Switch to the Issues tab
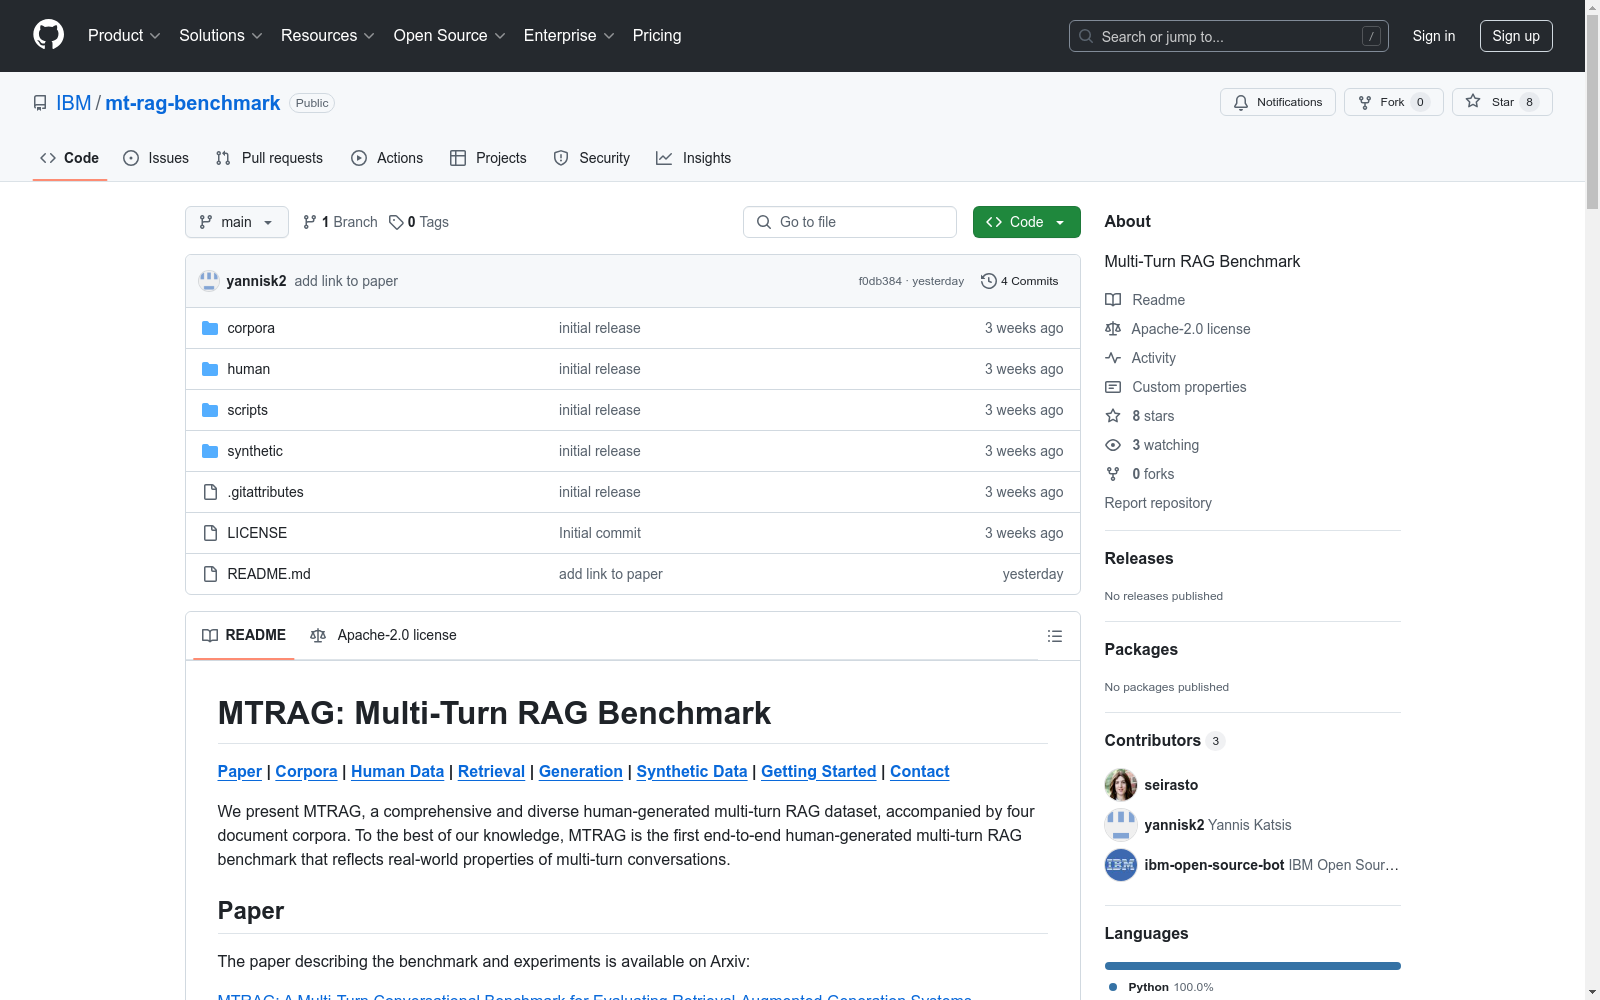 [x=156, y=158]
